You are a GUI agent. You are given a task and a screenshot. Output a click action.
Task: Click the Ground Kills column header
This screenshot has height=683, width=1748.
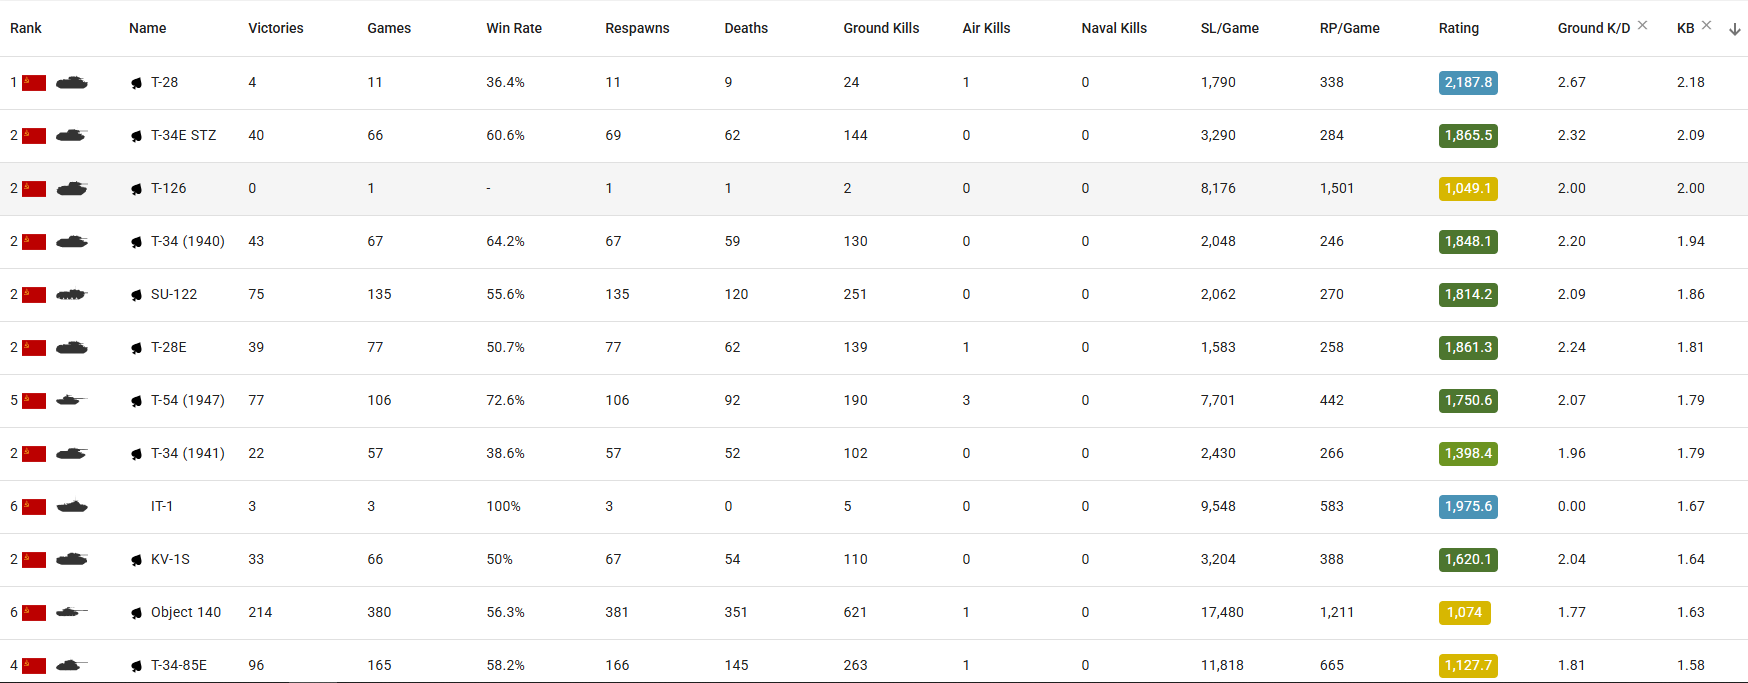tap(881, 28)
